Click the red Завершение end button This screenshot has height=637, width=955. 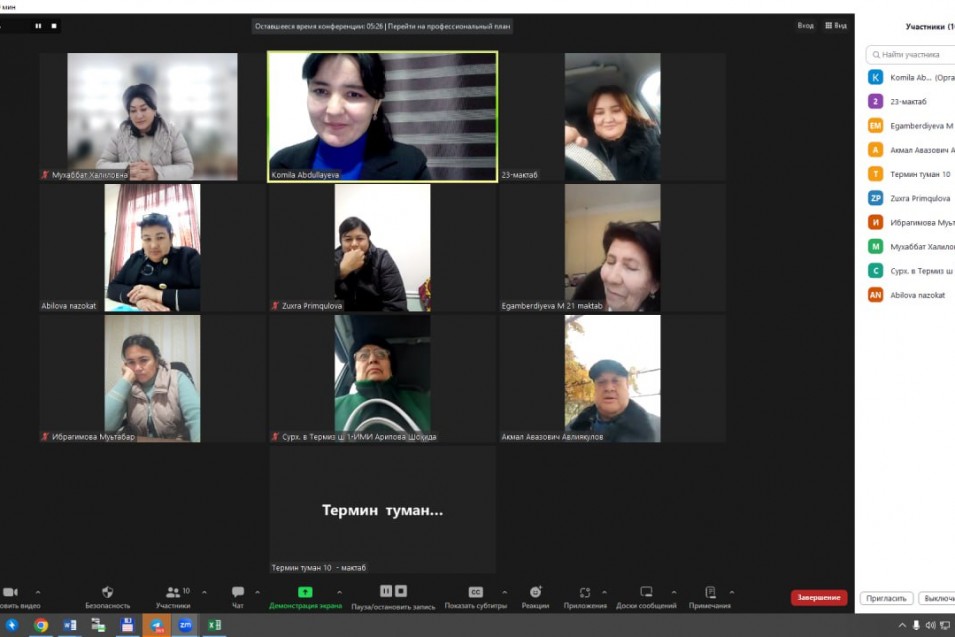(x=819, y=598)
